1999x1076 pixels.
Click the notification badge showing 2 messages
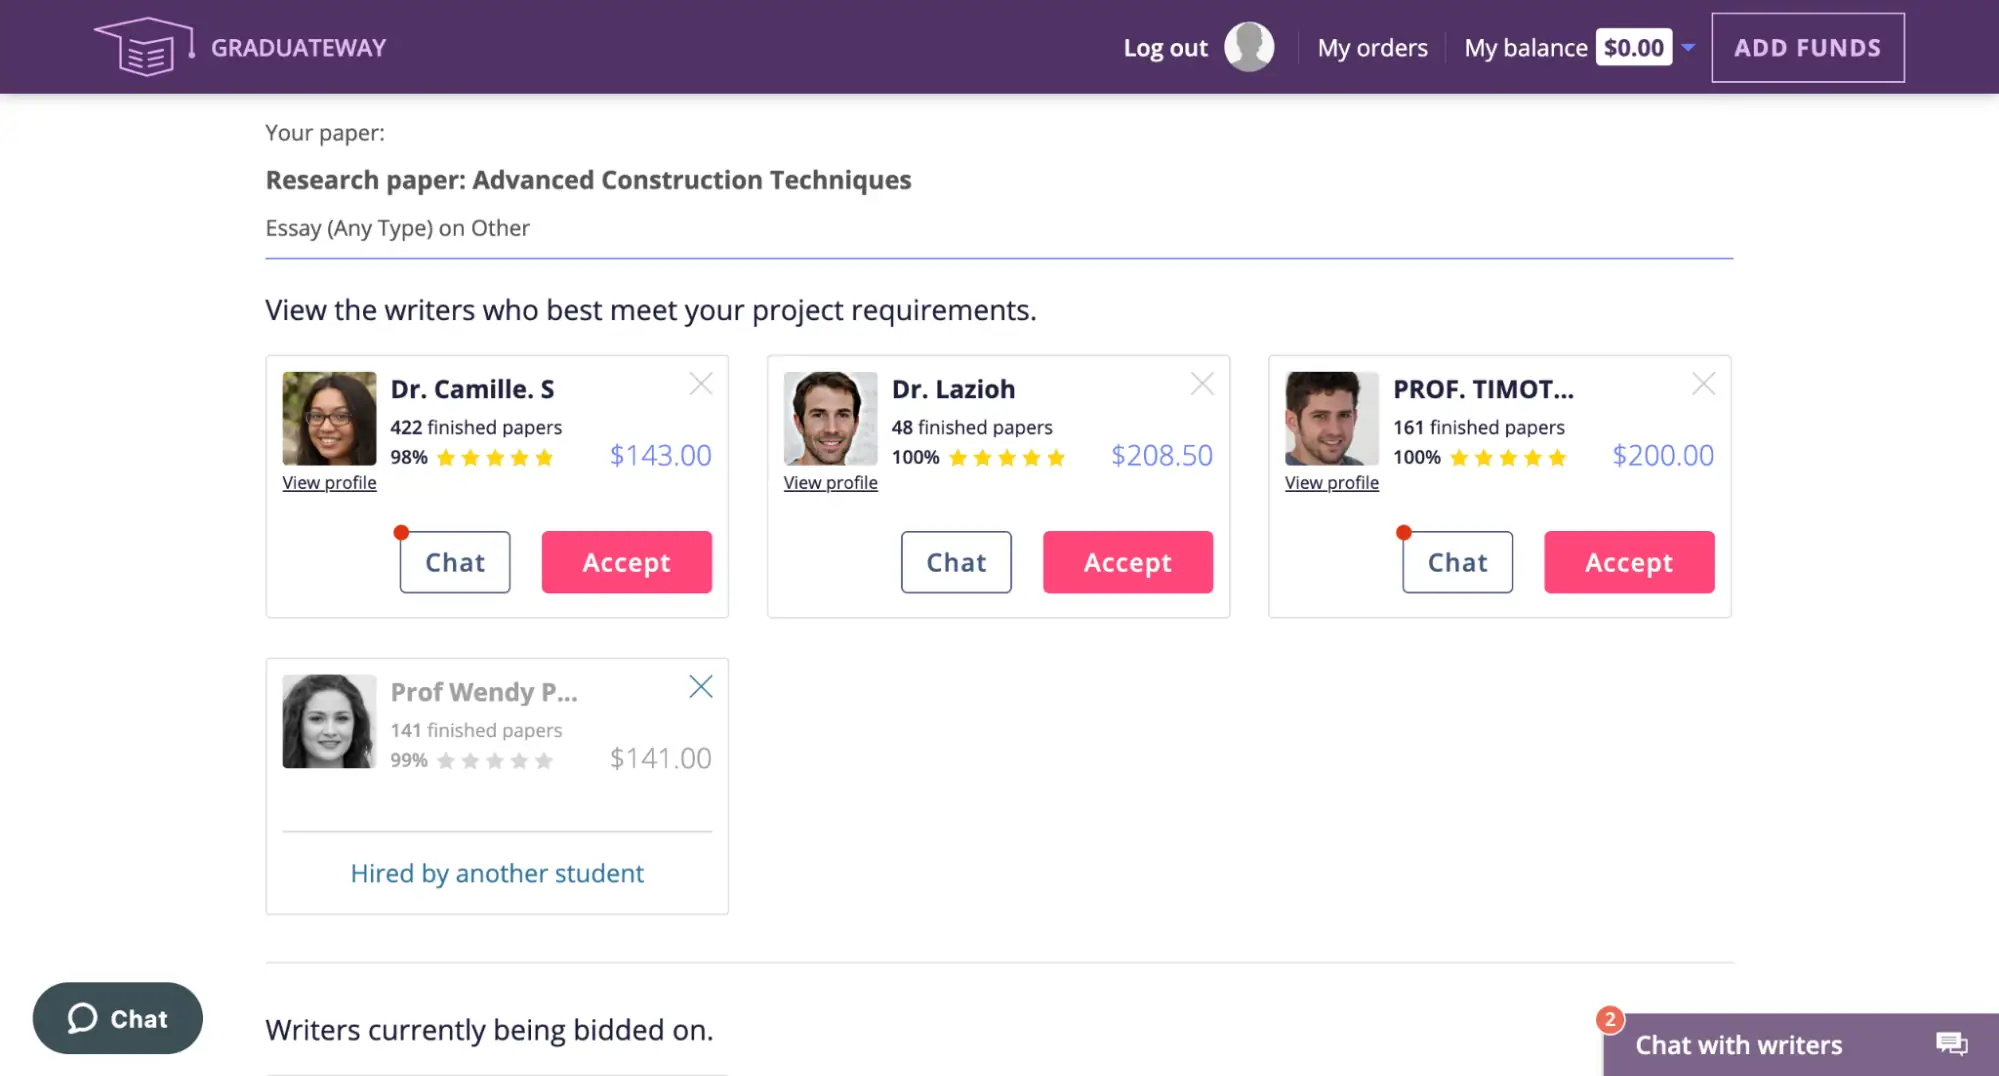(x=1610, y=1019)
